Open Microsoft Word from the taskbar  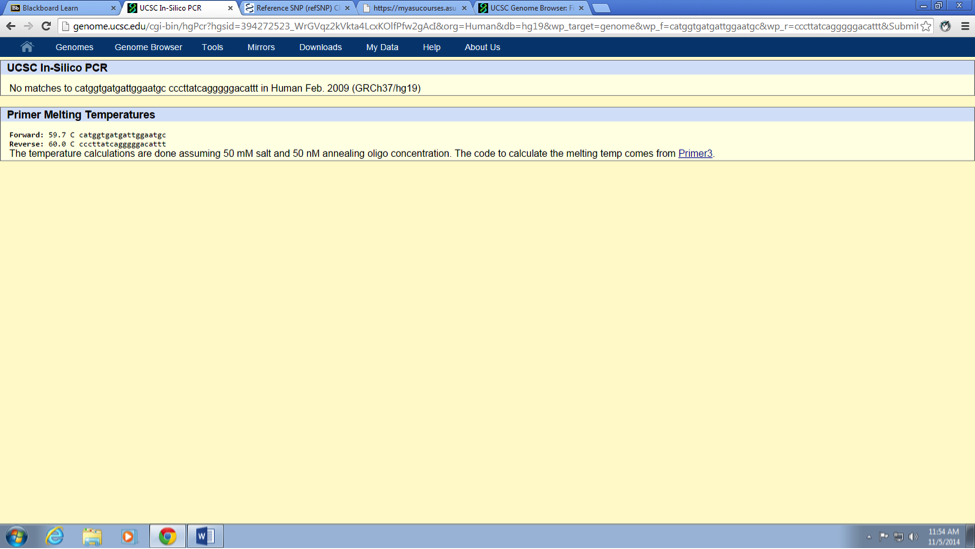point(205,537)
